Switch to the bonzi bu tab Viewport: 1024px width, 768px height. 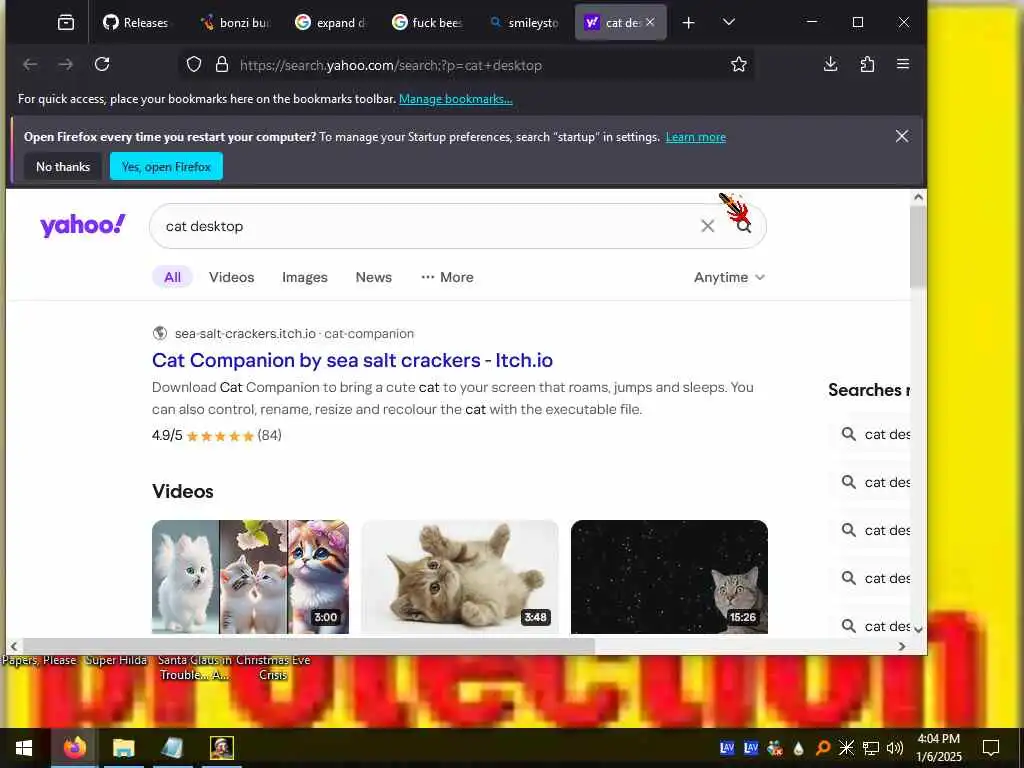[237, 23]
